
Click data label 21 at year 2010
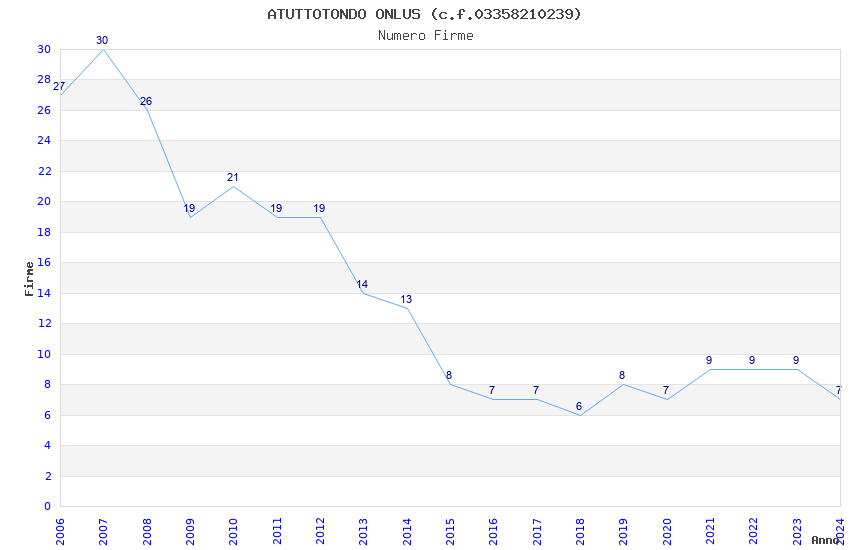(x=233, y=177)
